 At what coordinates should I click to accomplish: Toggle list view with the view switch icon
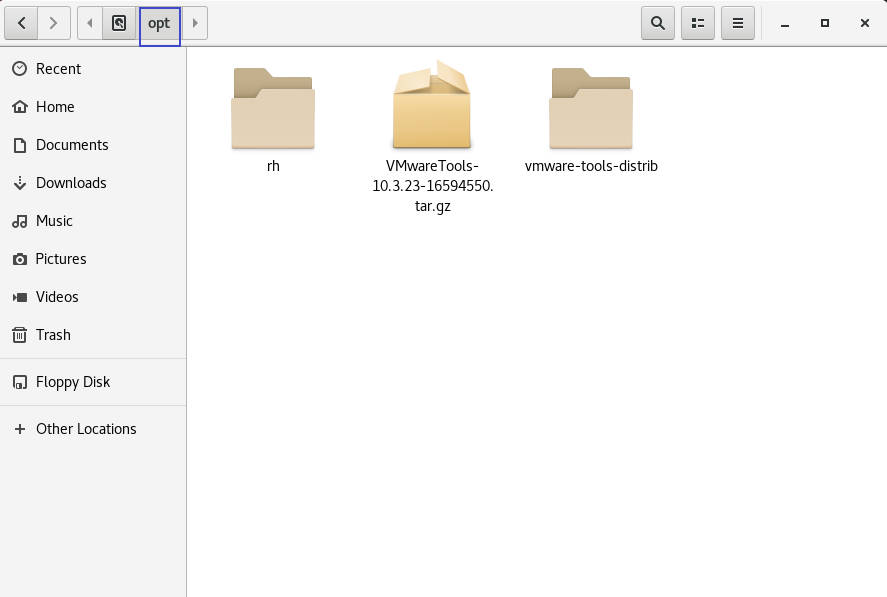(x=697, y=23)
